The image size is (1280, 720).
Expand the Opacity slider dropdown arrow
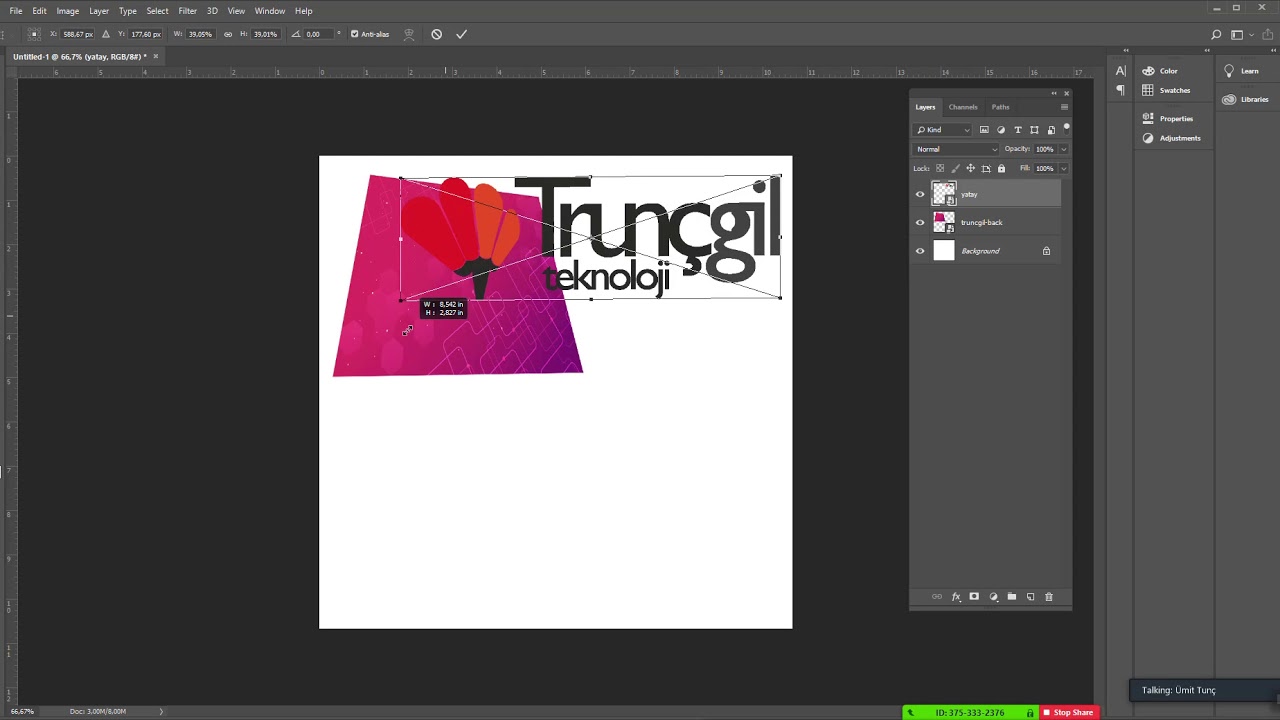1063,149
